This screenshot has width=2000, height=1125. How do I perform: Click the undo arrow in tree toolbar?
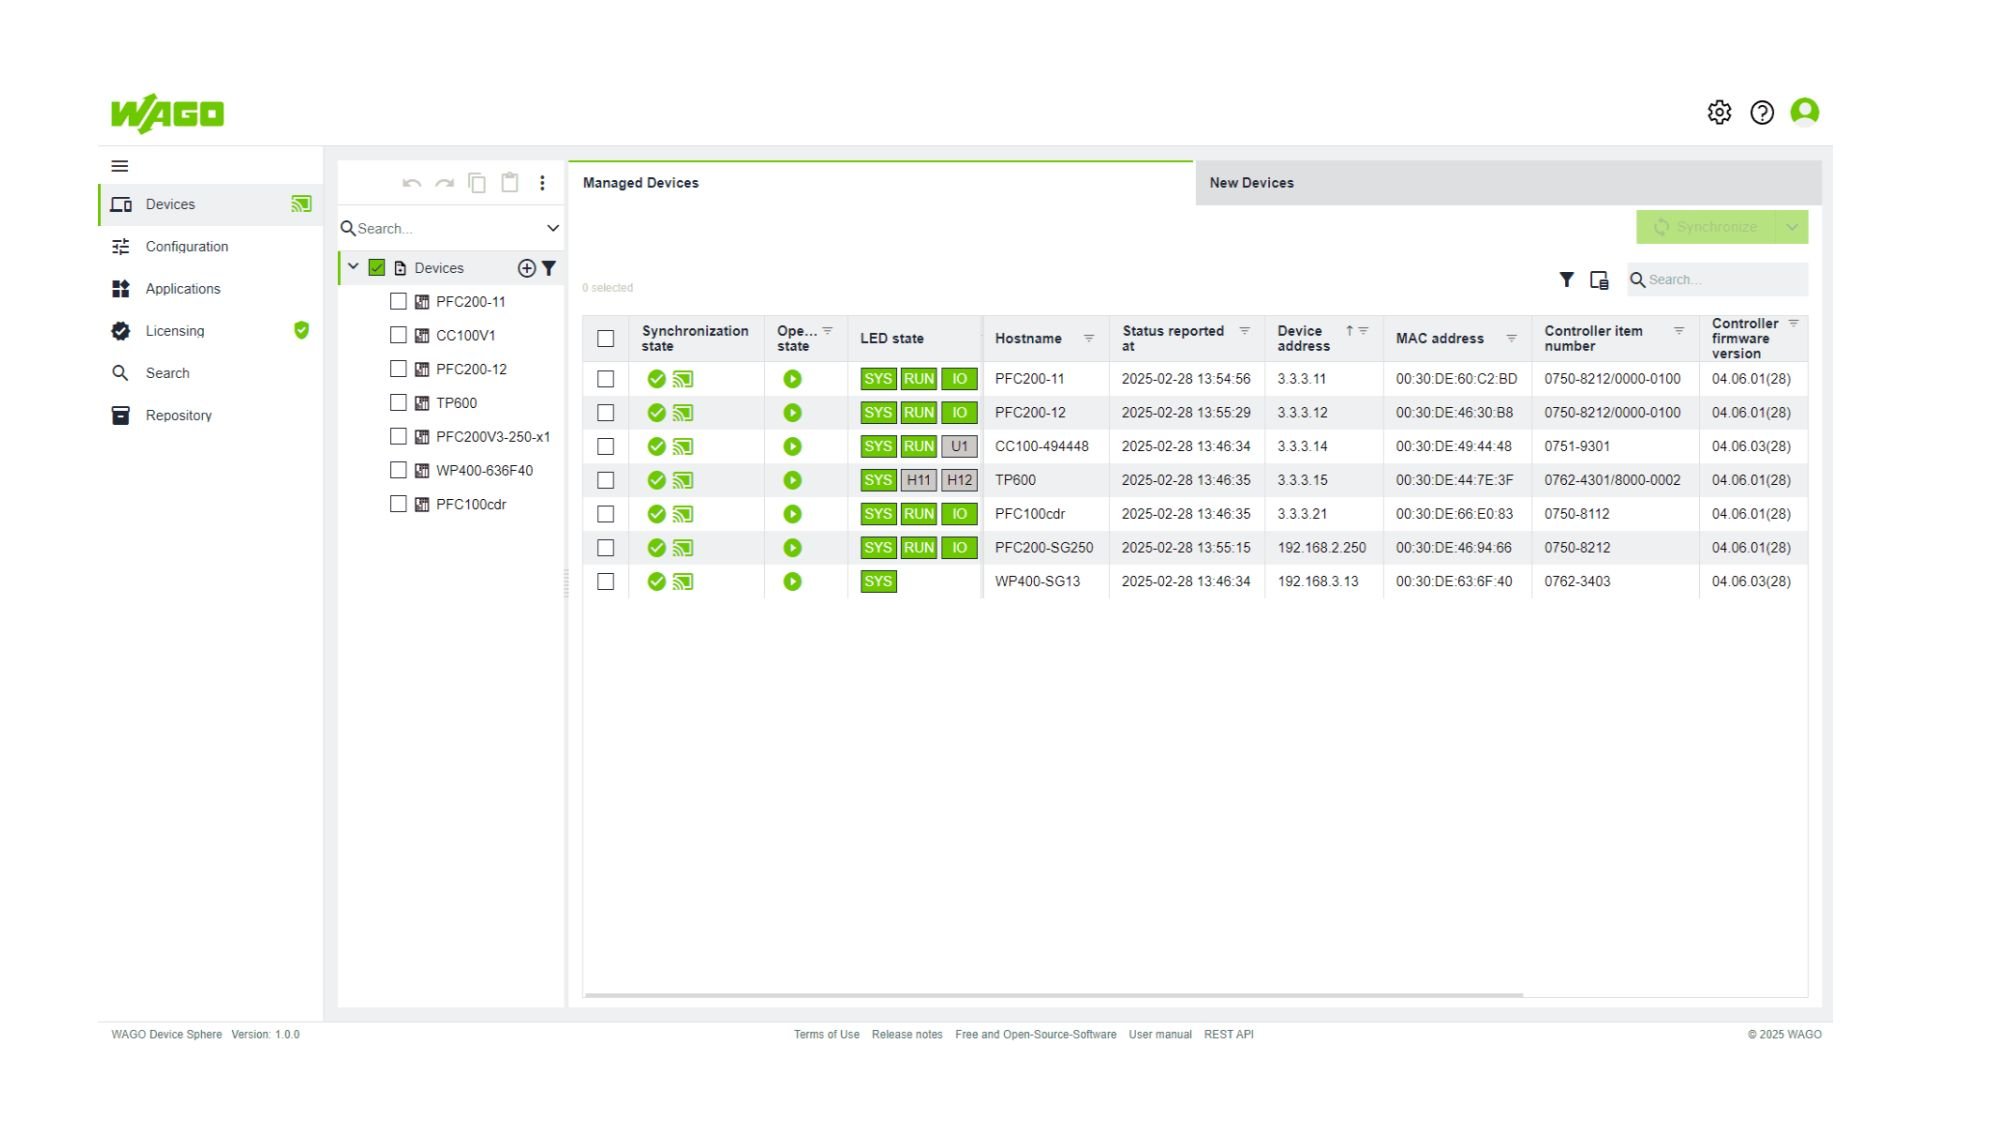pos(411,183)
